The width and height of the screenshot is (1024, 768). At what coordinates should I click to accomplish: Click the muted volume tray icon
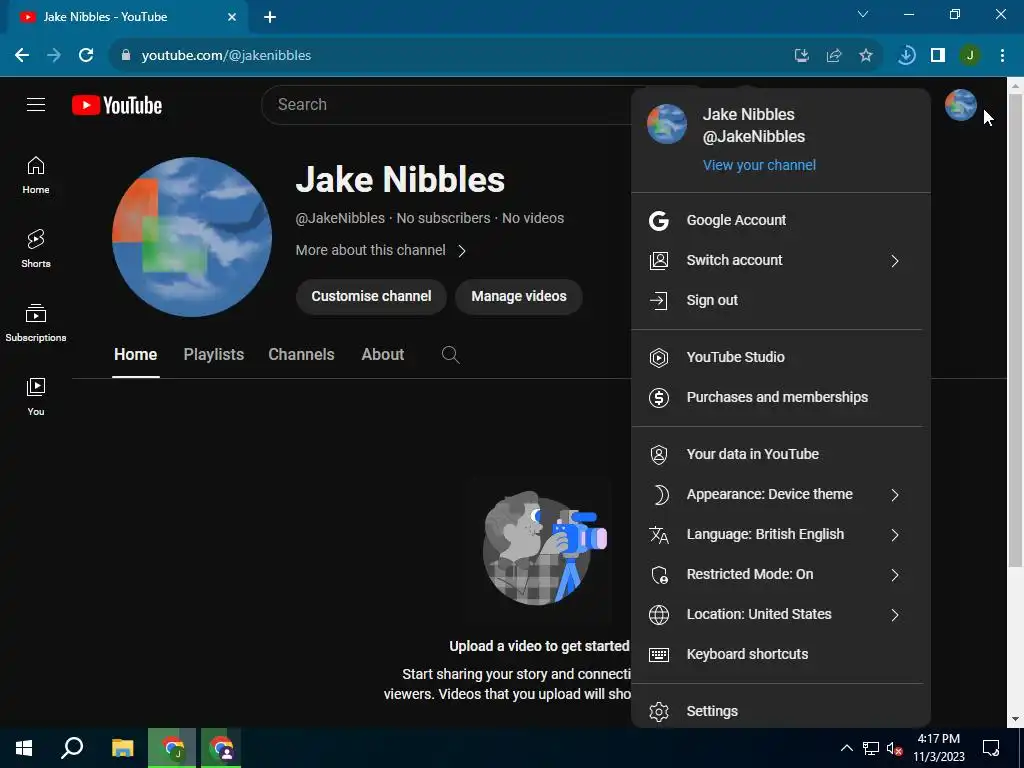point(894,748)
